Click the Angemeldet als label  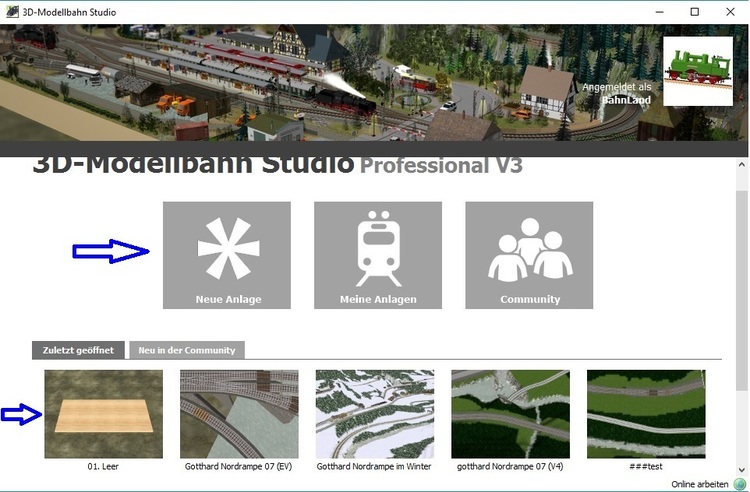tap(617, 87)
